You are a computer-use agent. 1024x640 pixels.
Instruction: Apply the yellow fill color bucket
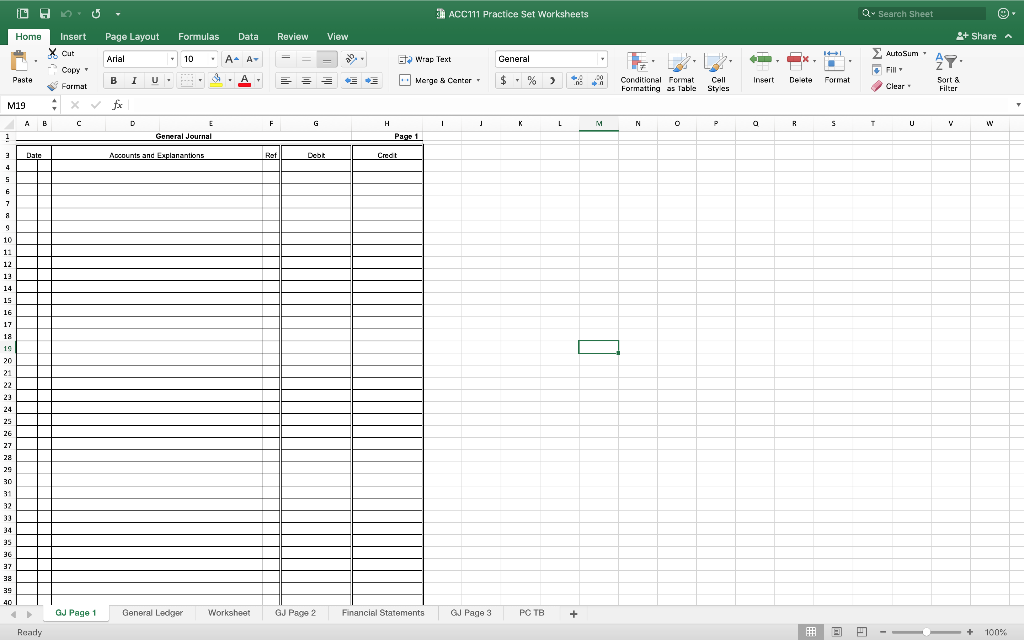coord(216,80)
